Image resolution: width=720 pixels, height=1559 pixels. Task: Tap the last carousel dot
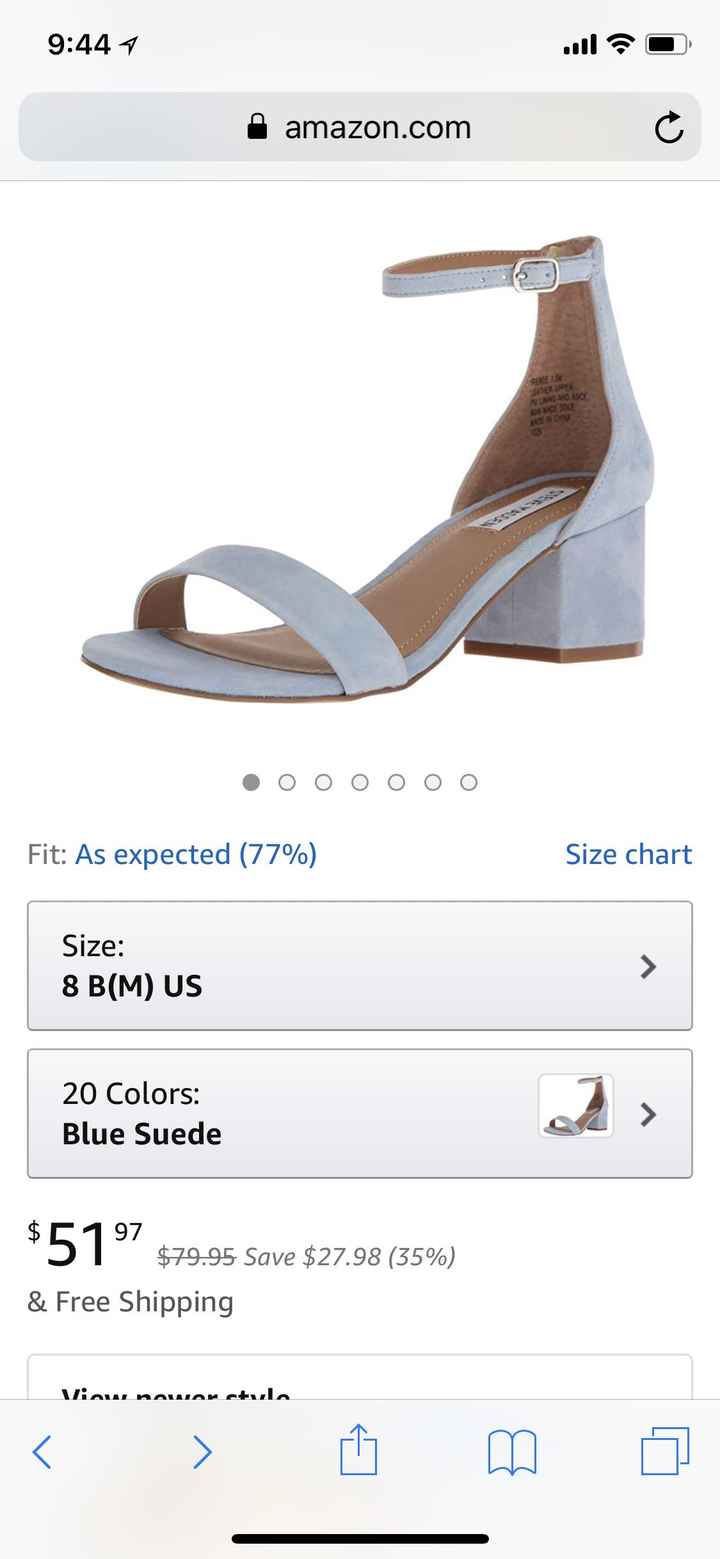click(x=468, y=782)
